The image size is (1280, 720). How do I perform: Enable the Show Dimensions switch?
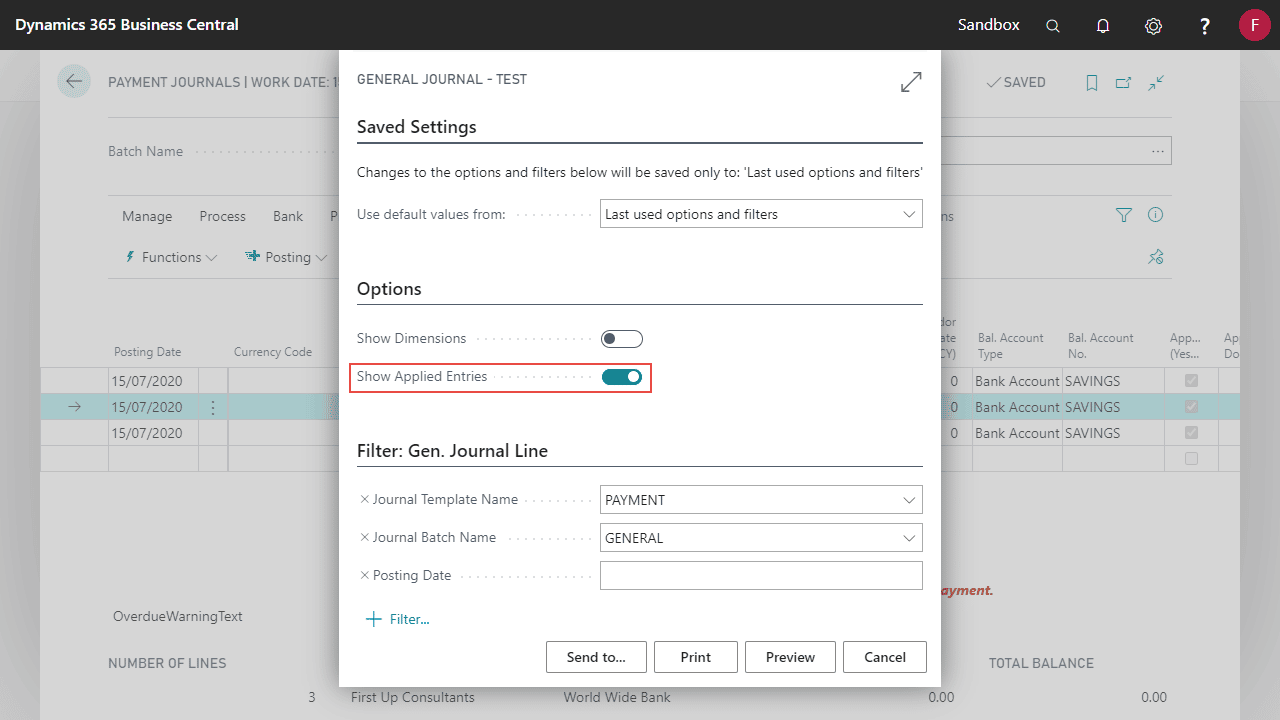coord(621,339)
